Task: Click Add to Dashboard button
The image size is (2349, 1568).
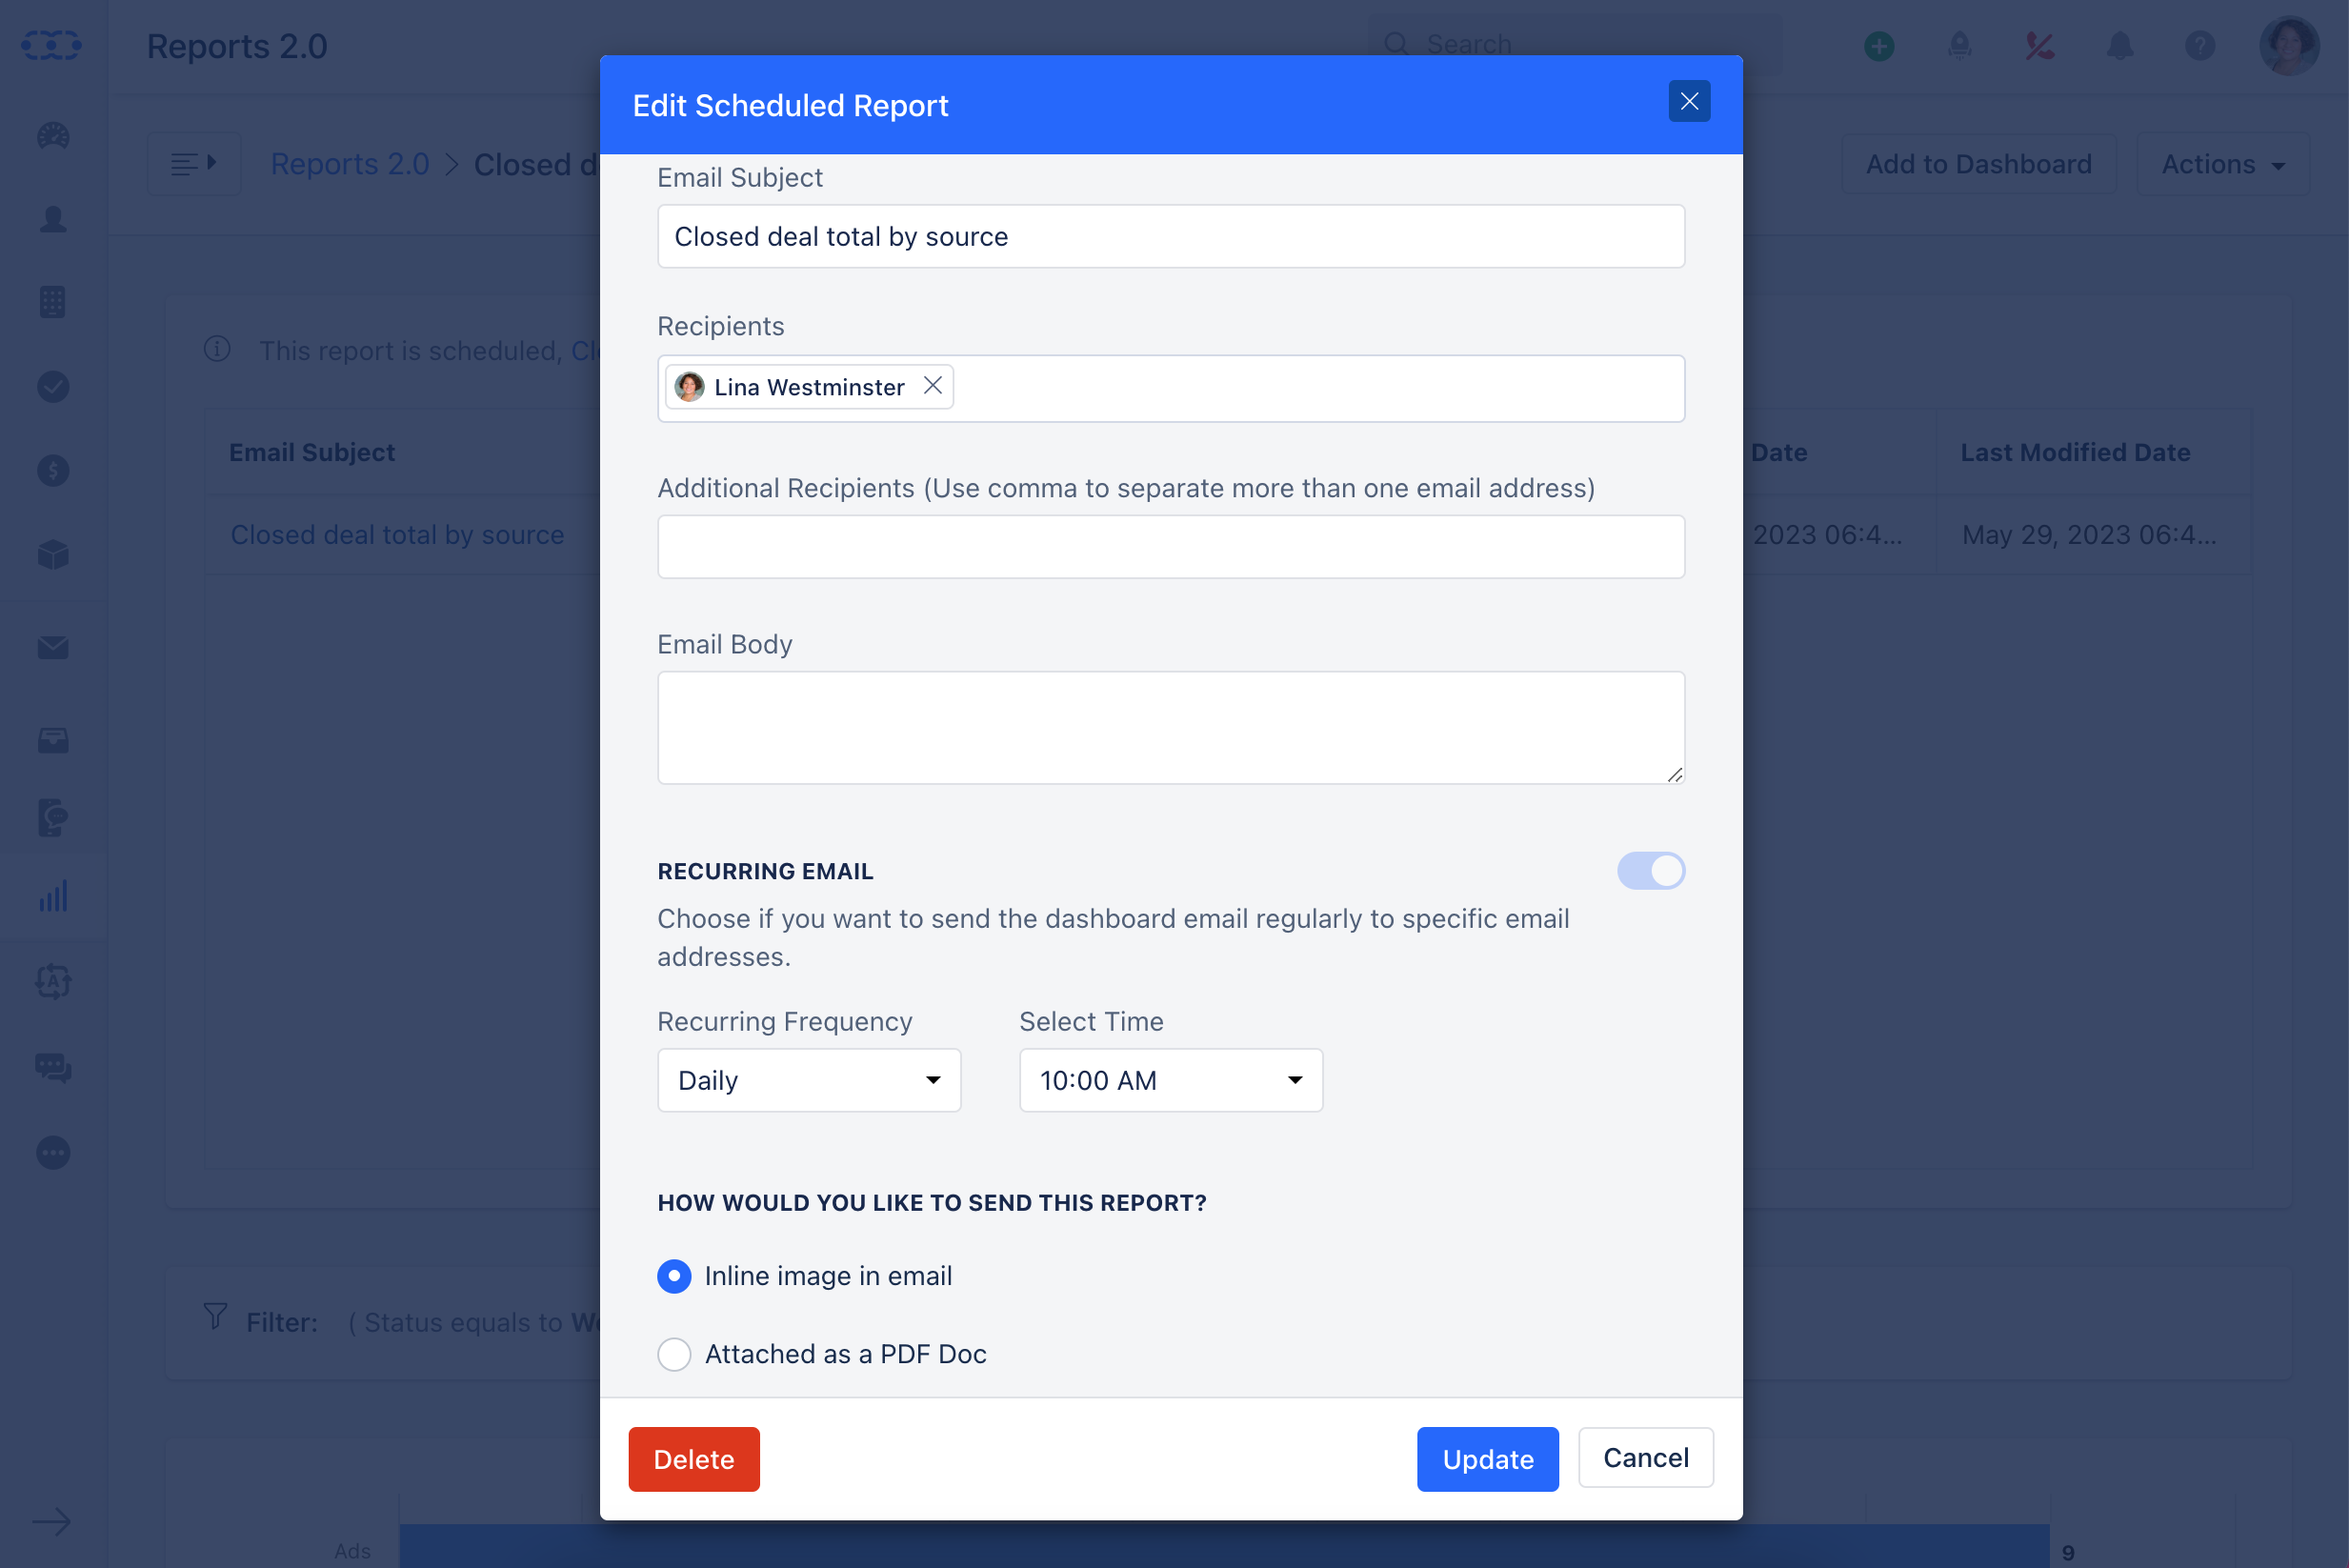Action: (1978, 164)
